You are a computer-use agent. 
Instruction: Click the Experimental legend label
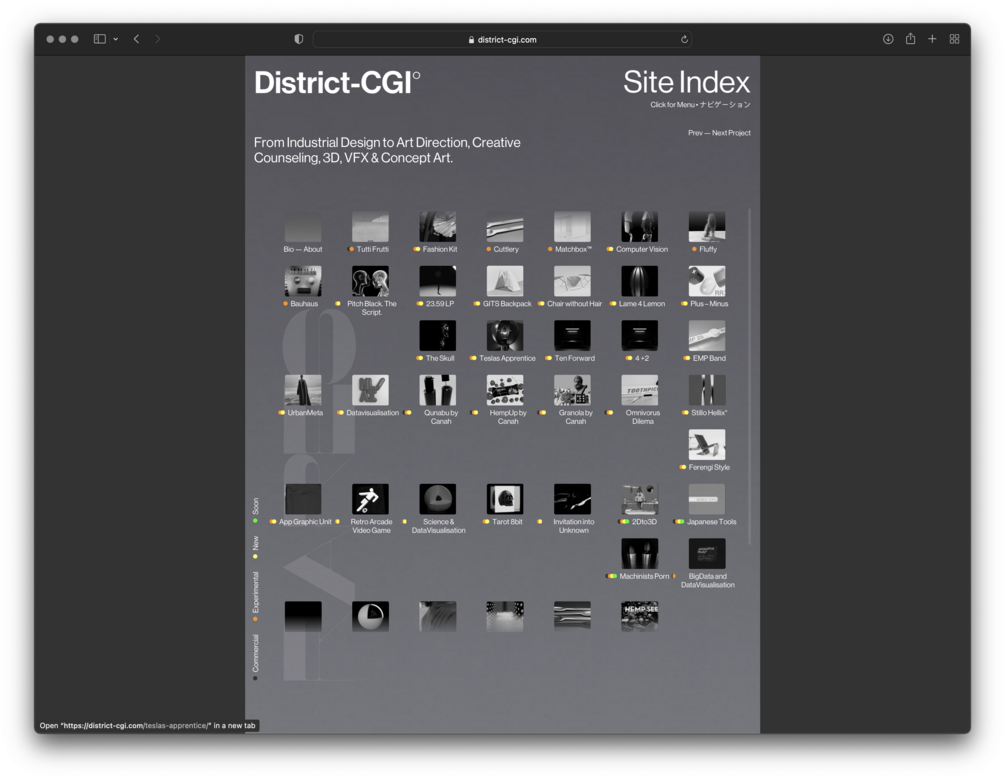click(x=255, y=592)
